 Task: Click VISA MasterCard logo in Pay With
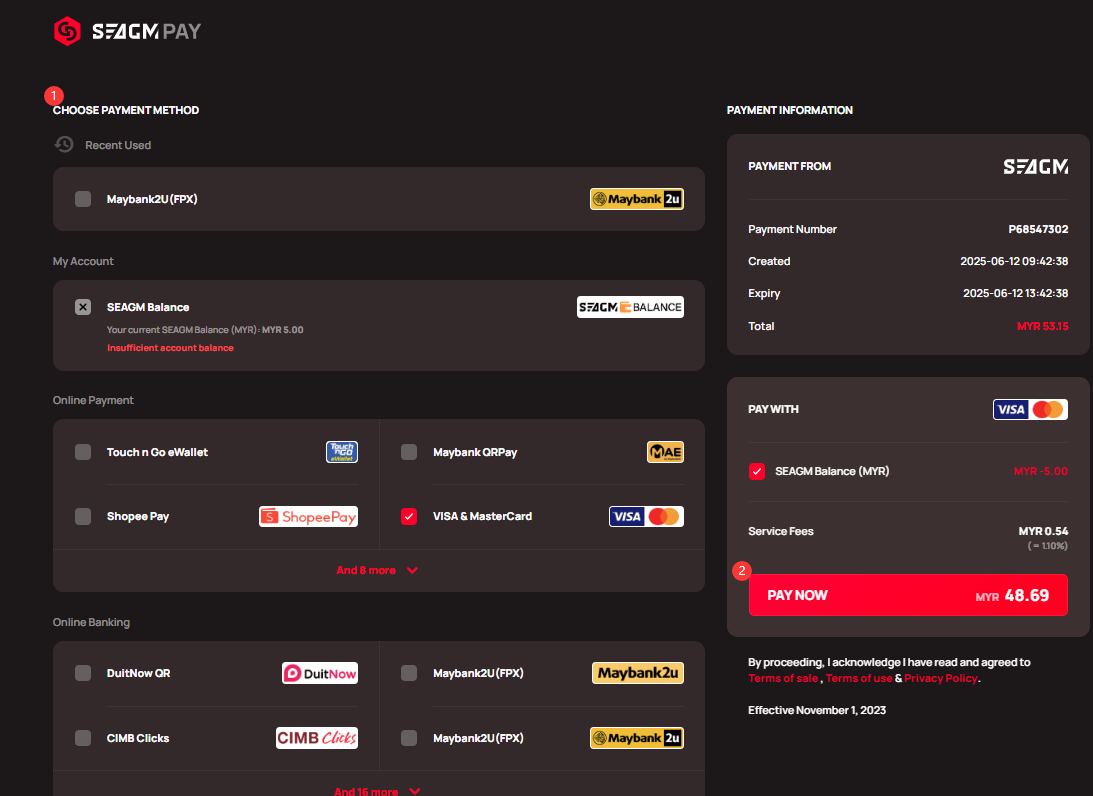click(1030, 409)
